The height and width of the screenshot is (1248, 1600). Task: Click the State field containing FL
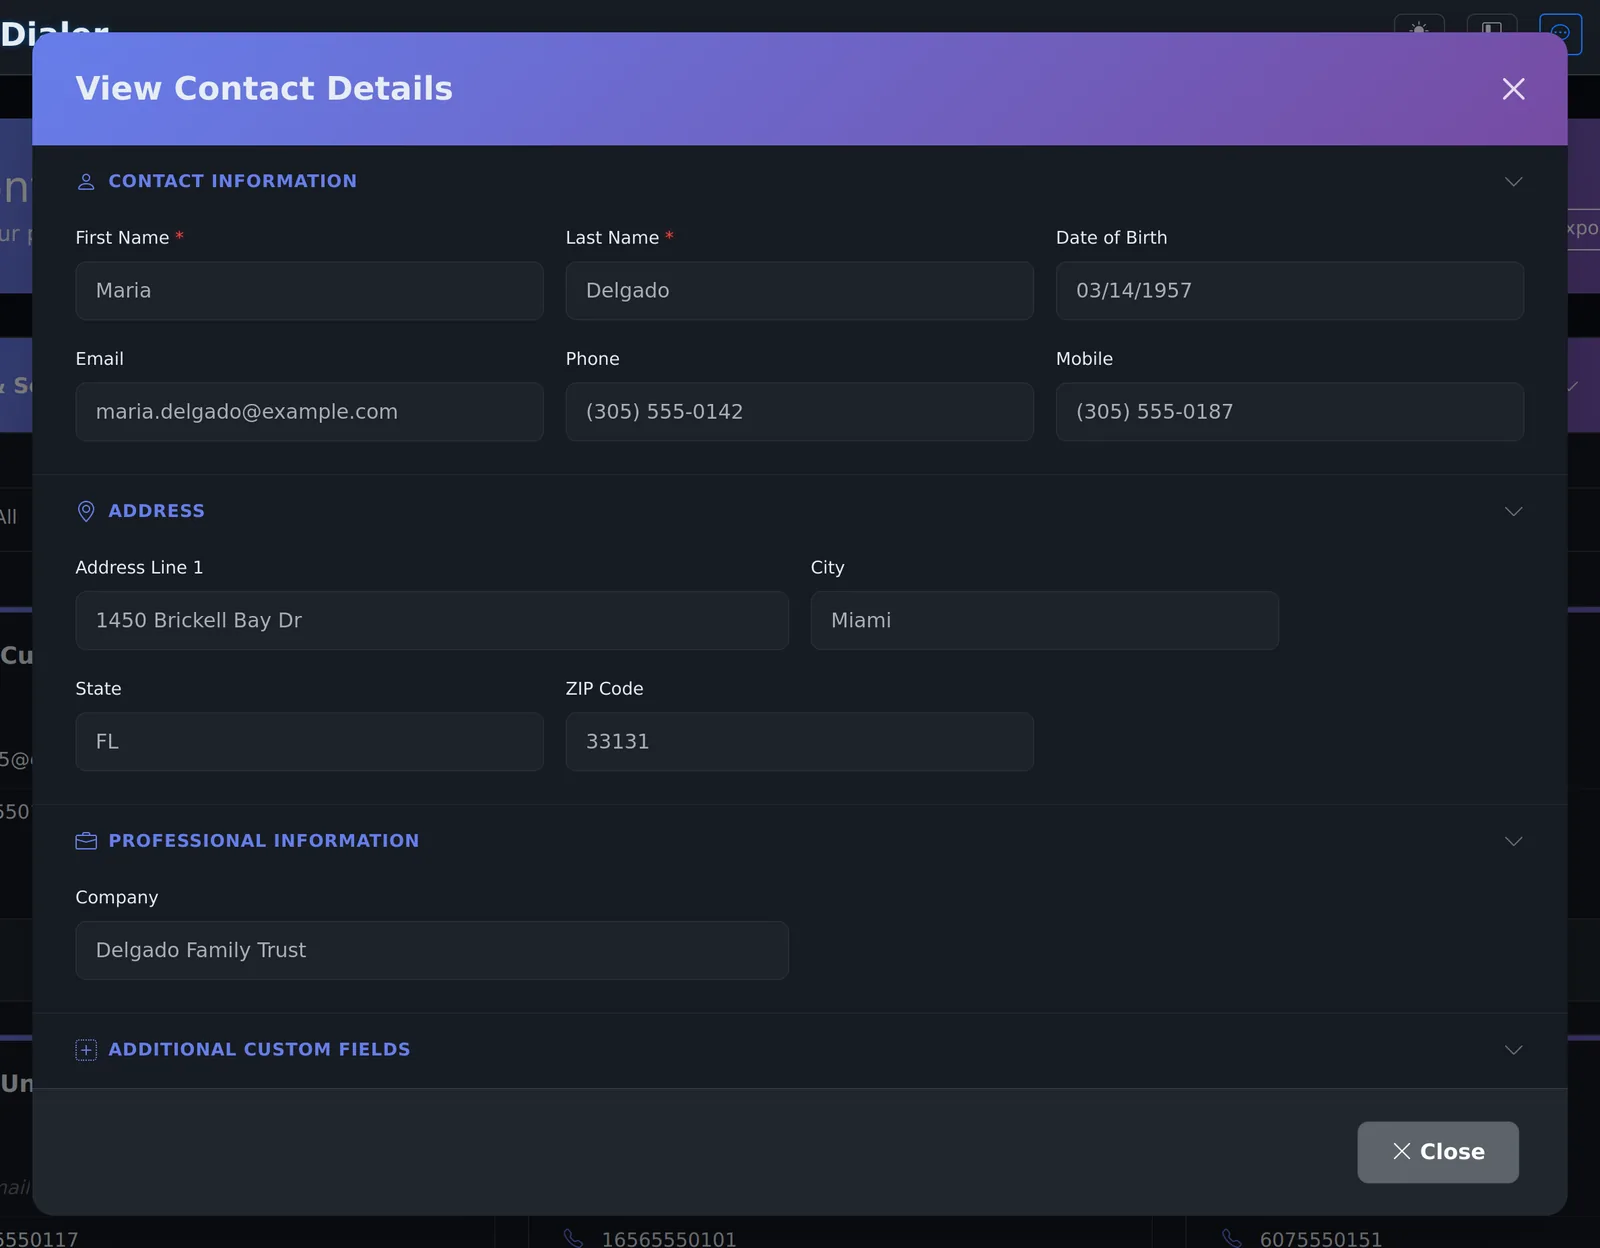(x=309, y=742)
